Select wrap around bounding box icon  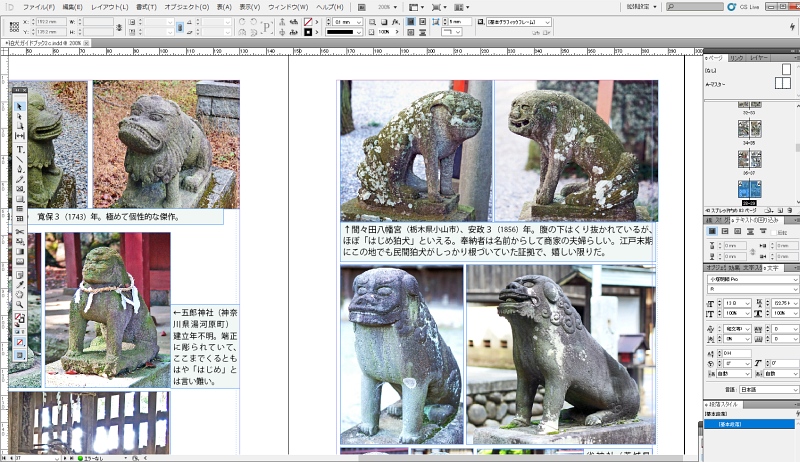tap(725, 232)
